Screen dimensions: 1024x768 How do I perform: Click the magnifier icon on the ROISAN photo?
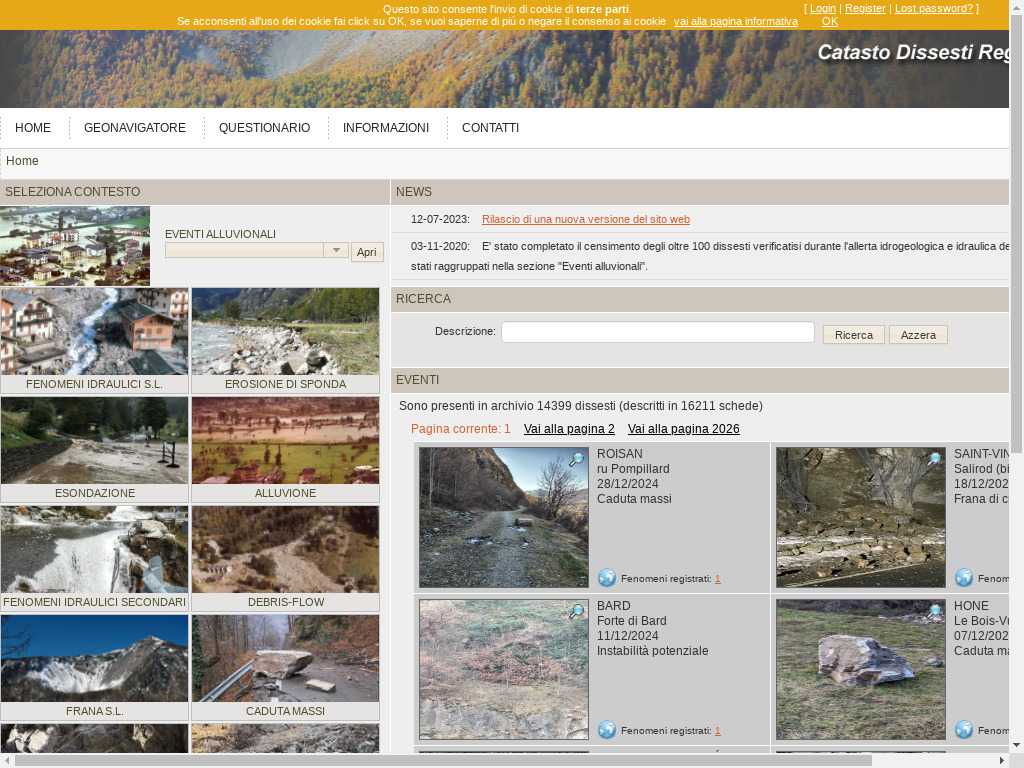coord(576,460)
